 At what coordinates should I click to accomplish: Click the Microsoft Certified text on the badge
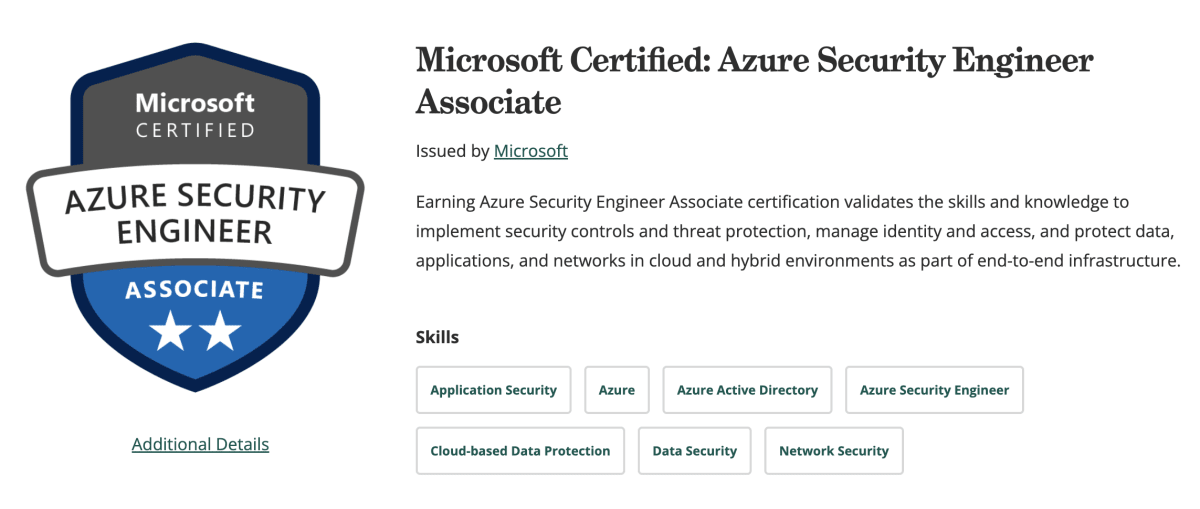click(x=195, y=115)
